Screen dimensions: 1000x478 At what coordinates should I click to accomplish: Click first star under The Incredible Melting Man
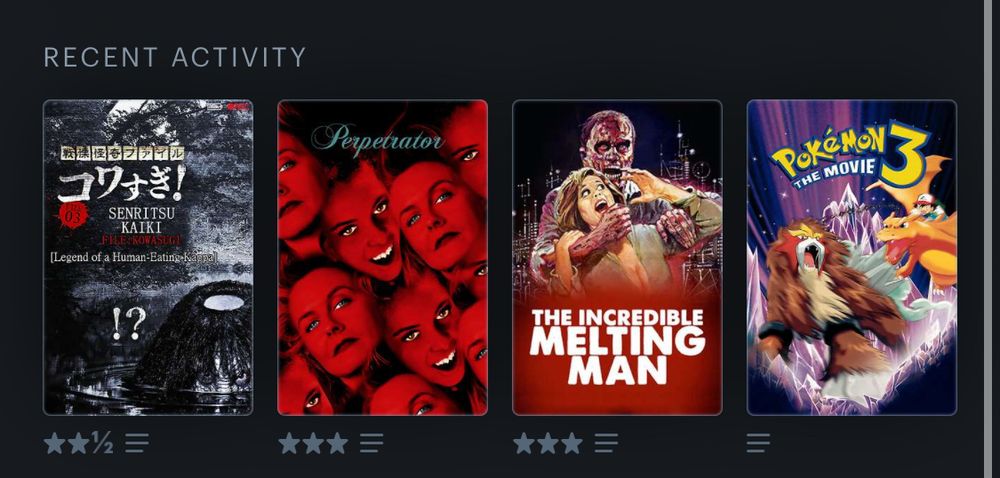524,443
